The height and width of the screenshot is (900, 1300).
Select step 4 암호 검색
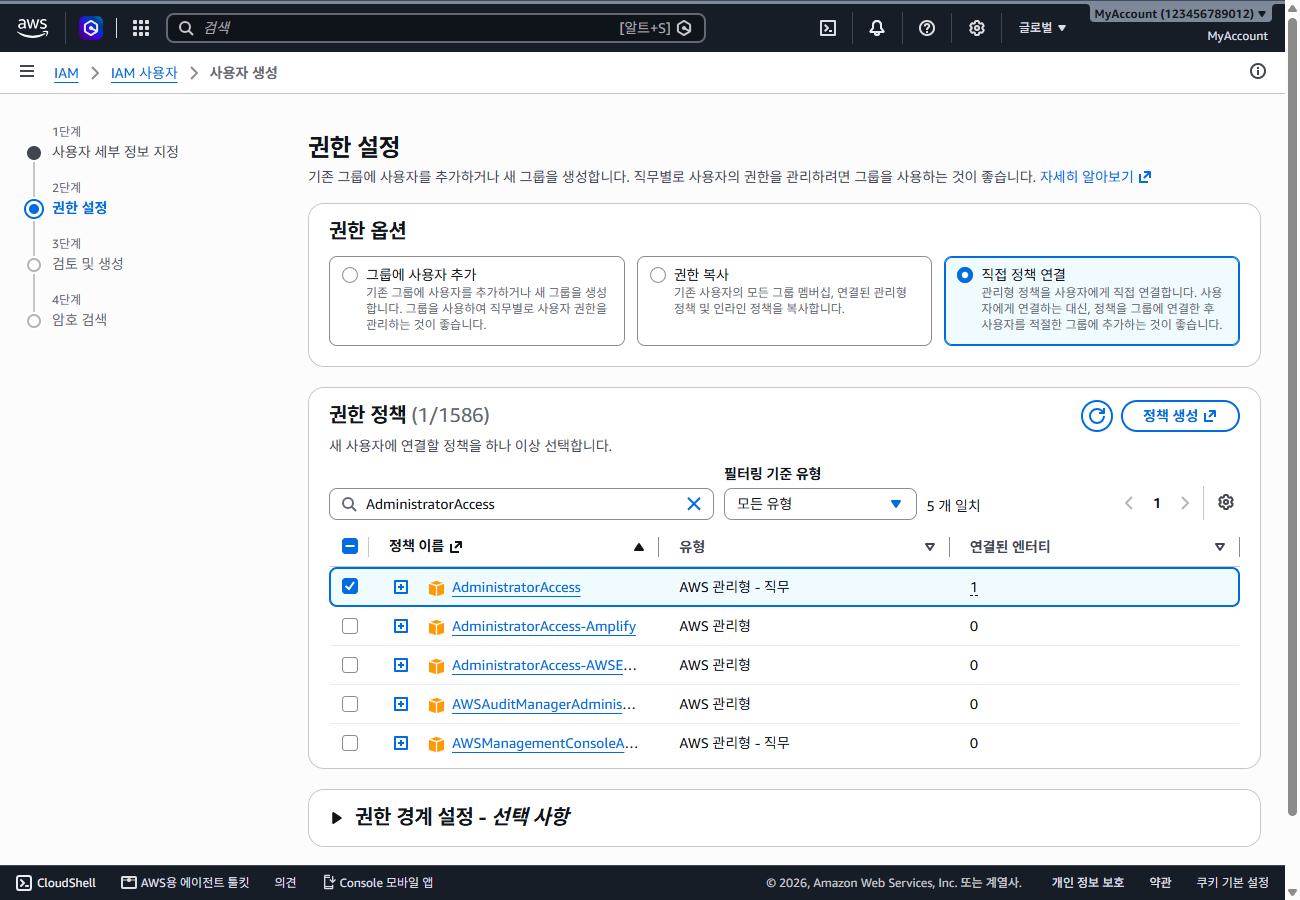(79, 320)
